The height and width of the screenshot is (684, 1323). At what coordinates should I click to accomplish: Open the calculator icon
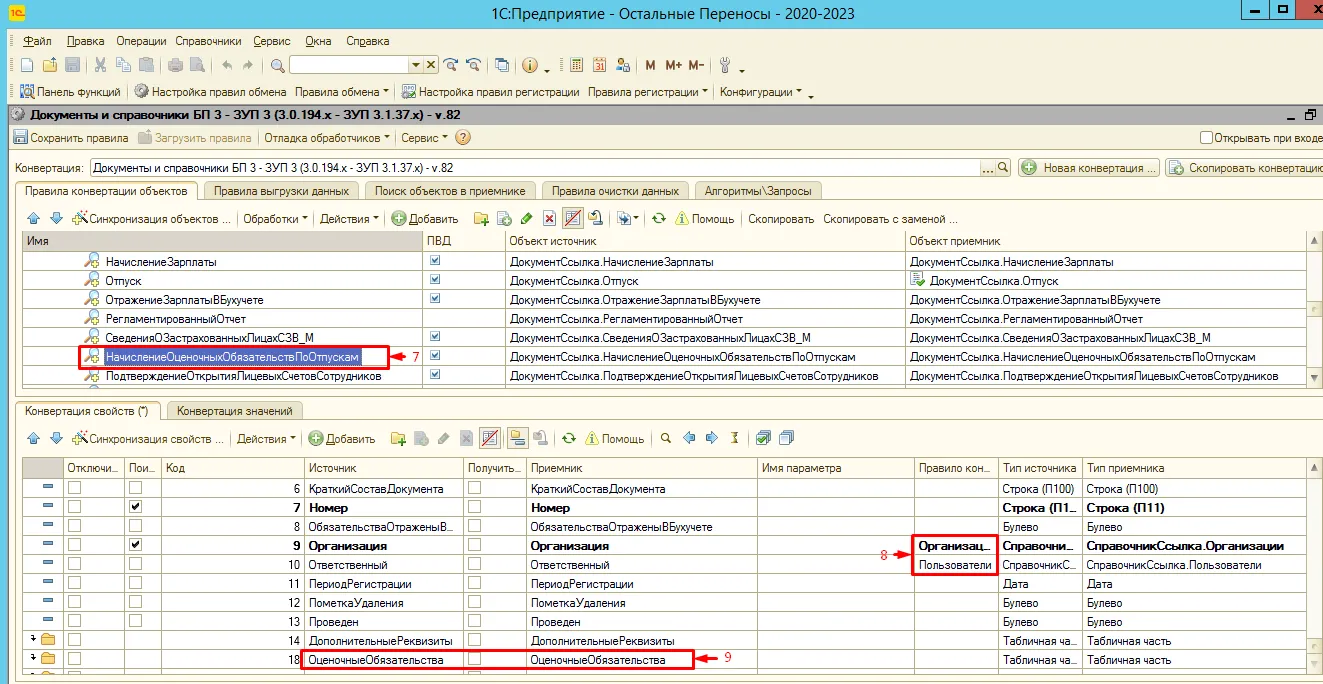pos(577,65)
